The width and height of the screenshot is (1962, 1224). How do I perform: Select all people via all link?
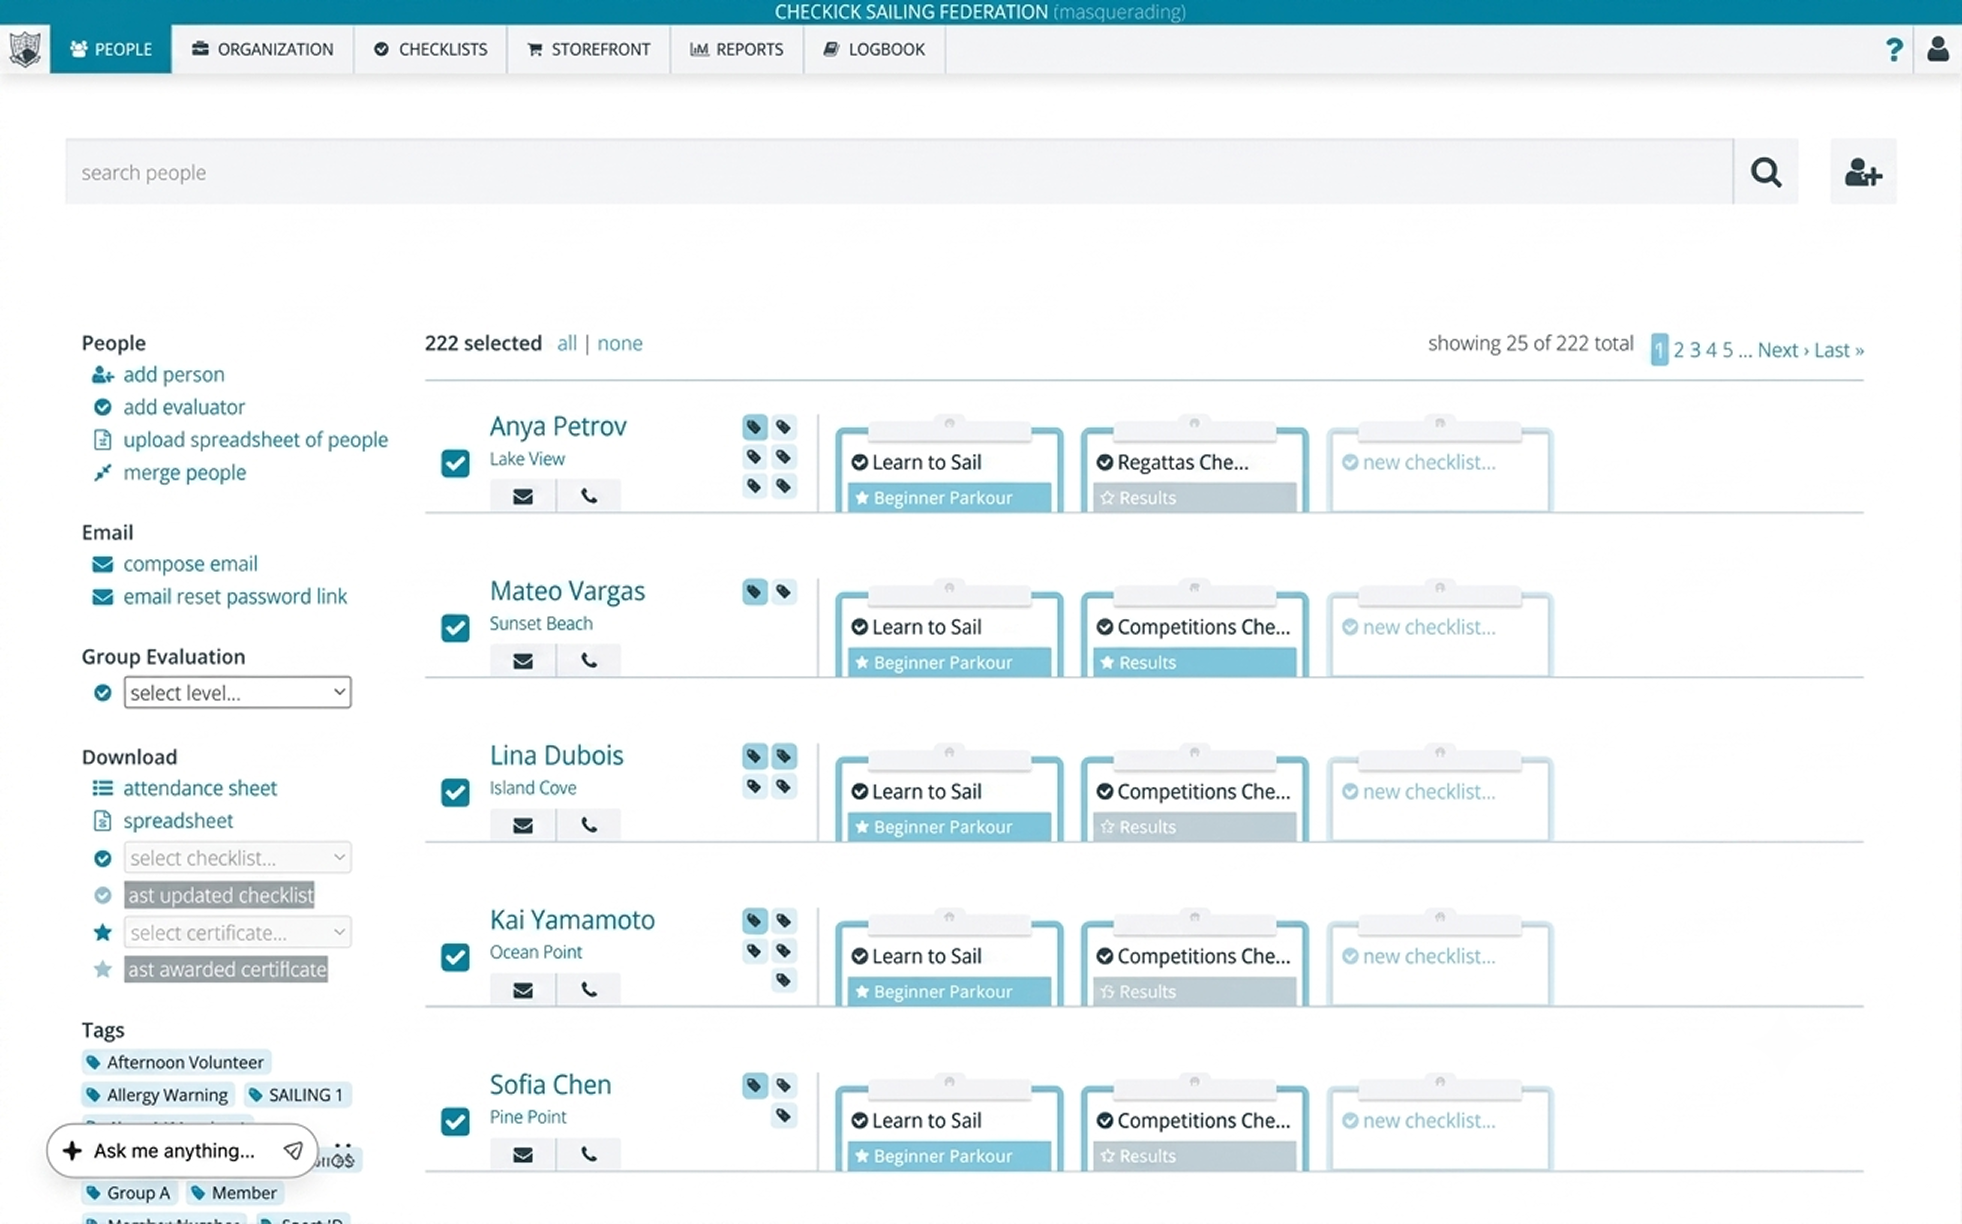[x=567, y=343]
